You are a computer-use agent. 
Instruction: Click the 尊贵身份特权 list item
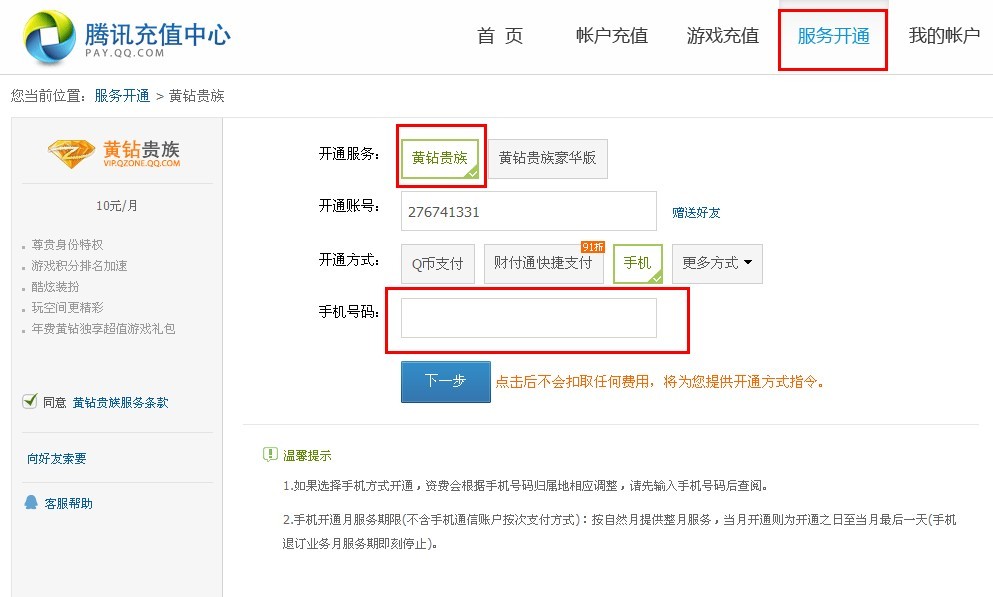coord(67,244)
